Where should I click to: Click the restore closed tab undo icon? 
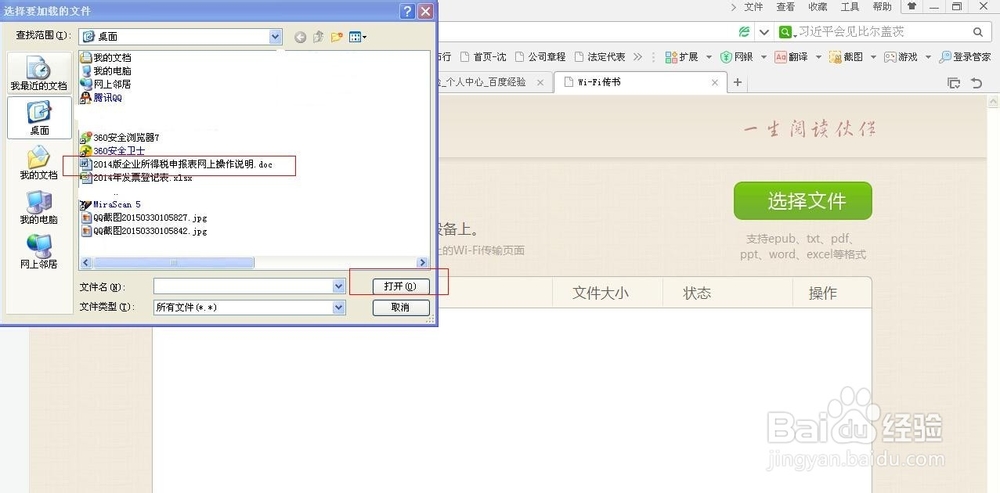coord(976,83)
